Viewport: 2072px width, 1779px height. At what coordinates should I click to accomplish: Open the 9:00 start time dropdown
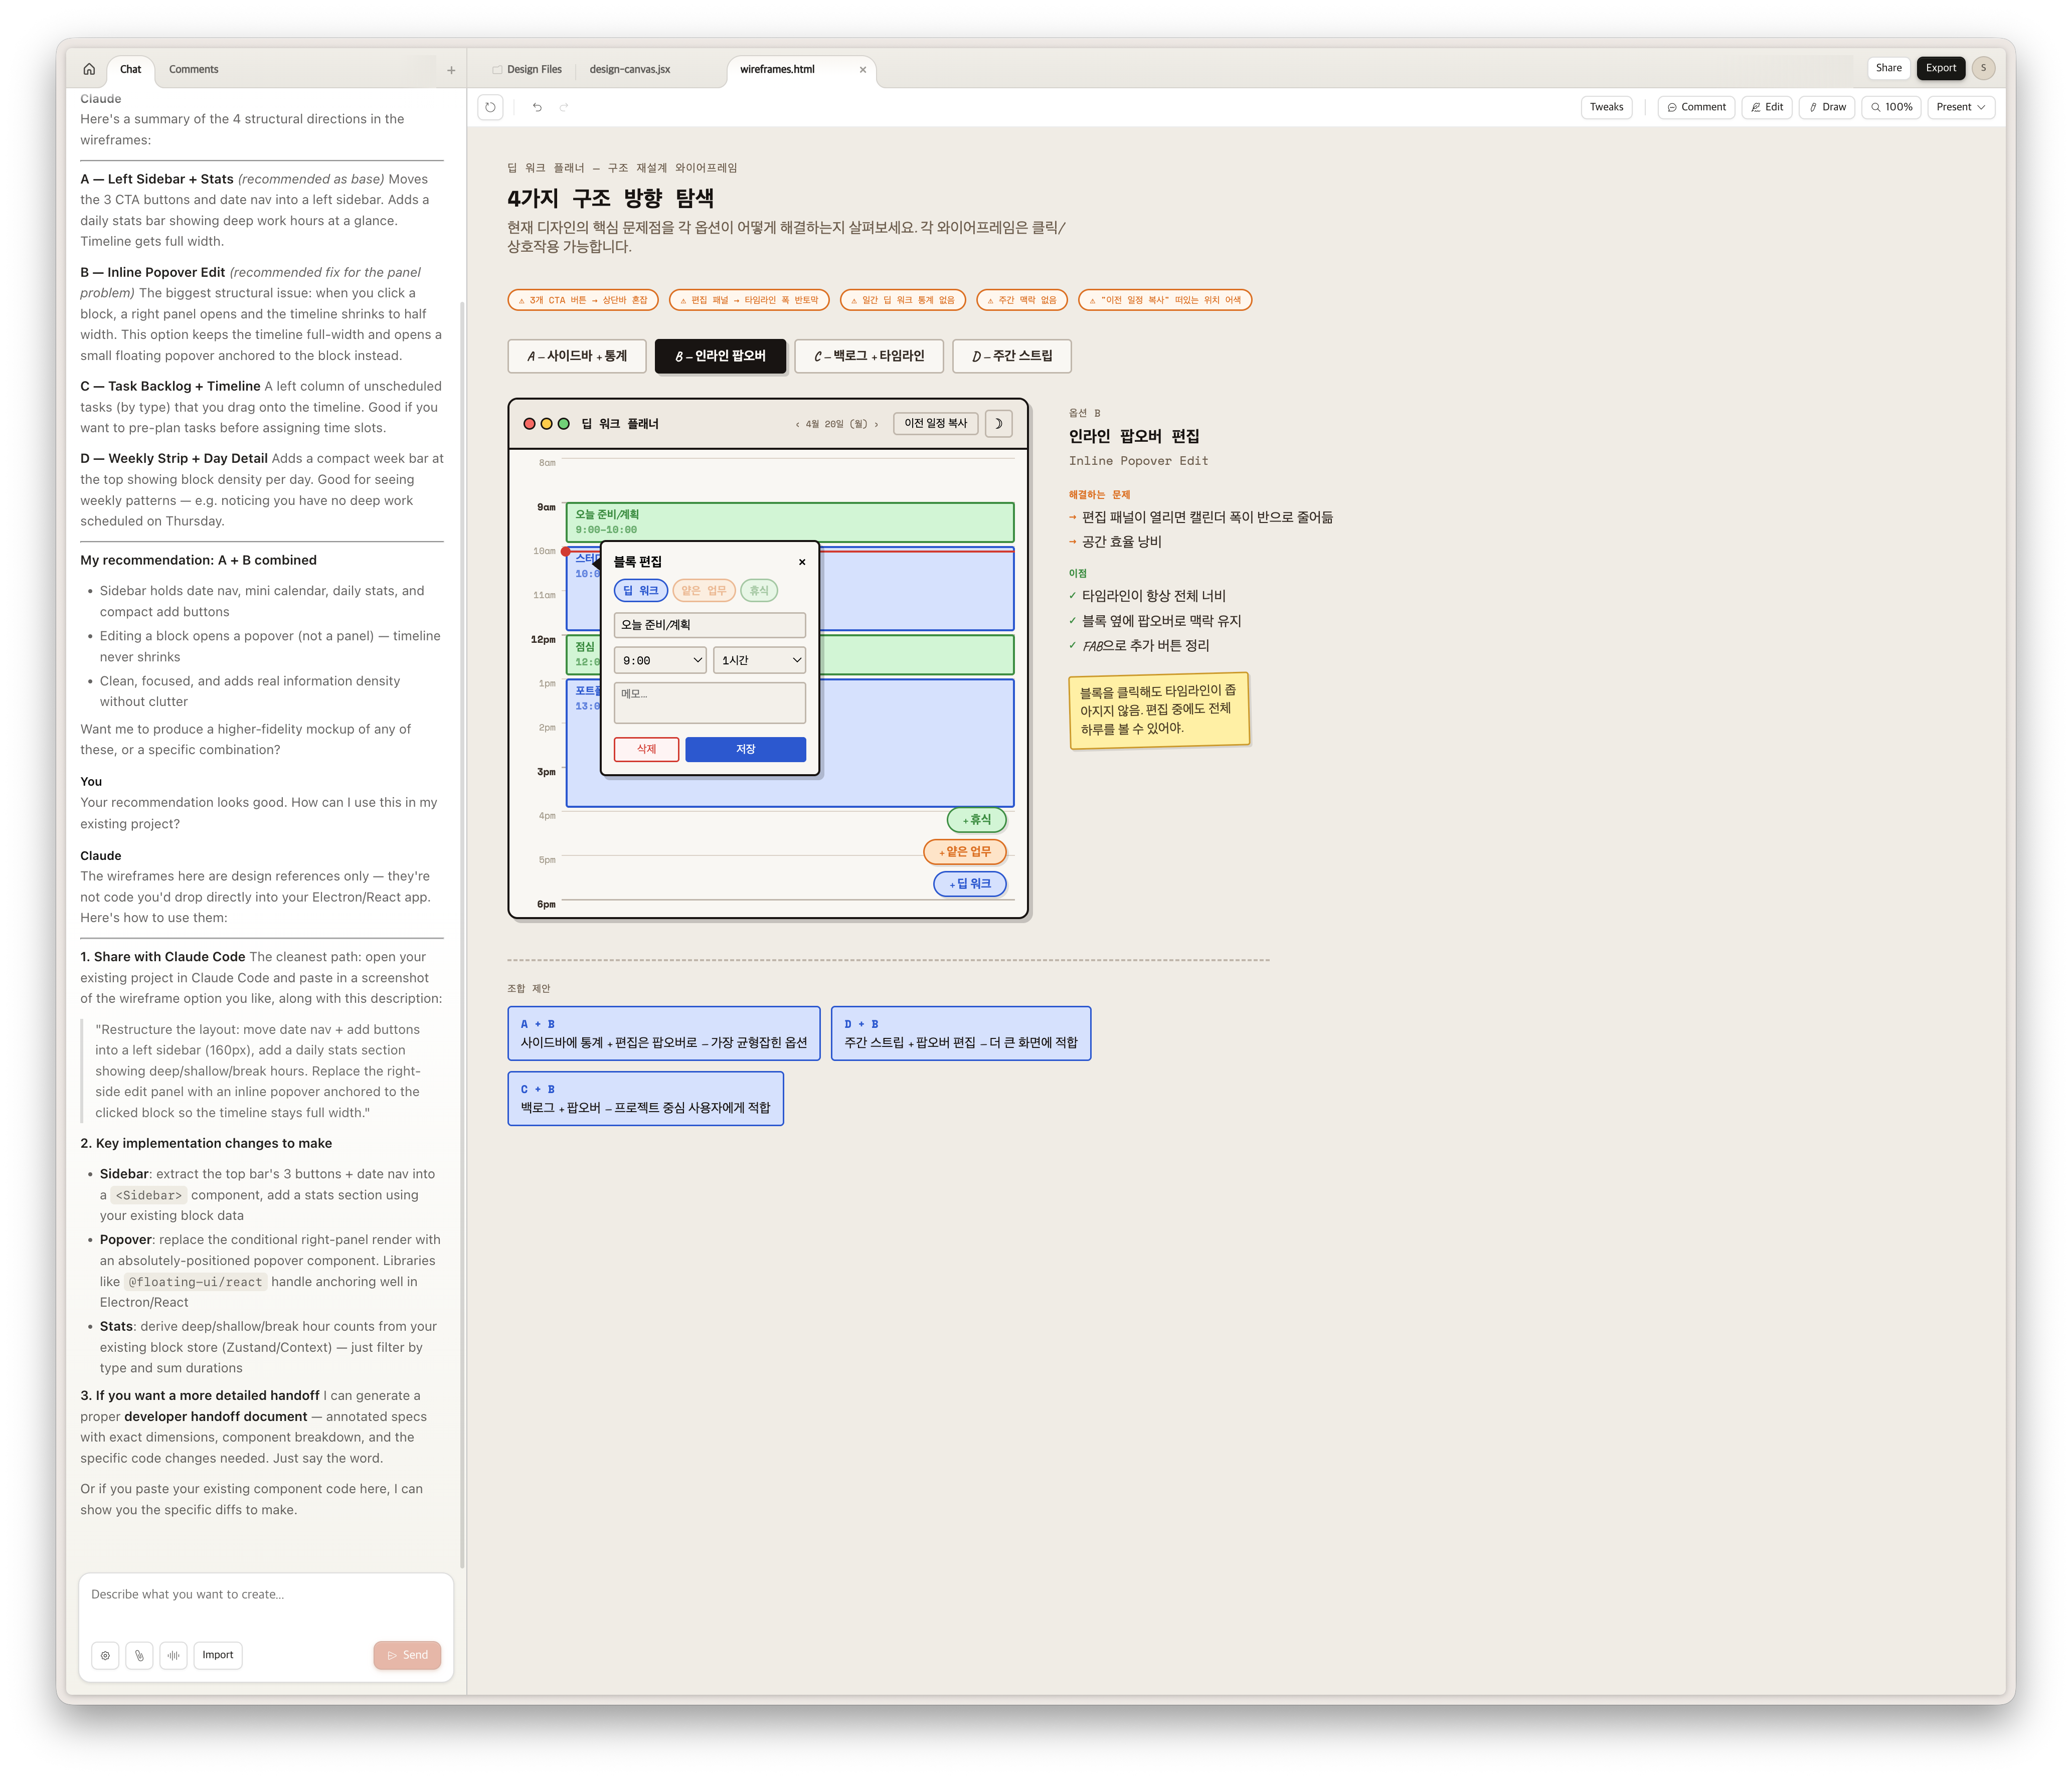pos(660,660)
